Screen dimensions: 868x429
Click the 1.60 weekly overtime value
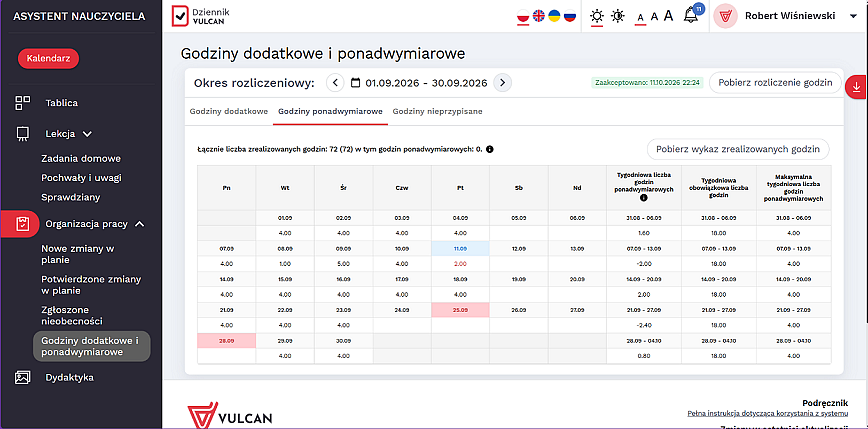pyautogui.click(x=643, y=233)
